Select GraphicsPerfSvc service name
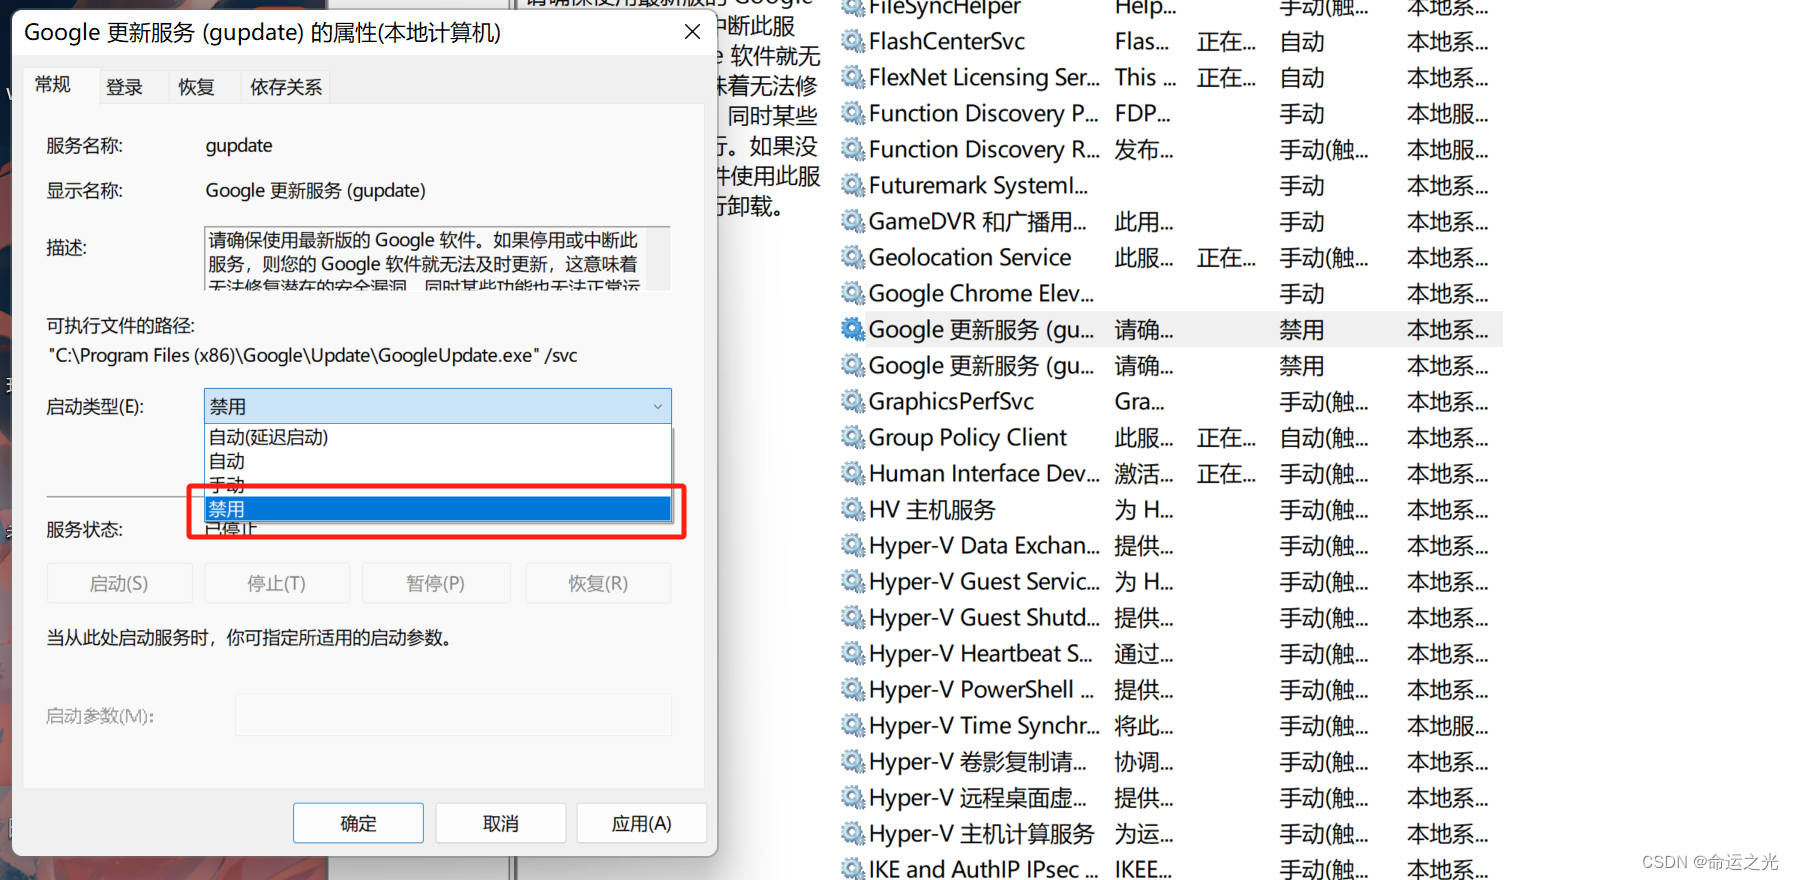1794x880 pixels. tap(952, 402)
